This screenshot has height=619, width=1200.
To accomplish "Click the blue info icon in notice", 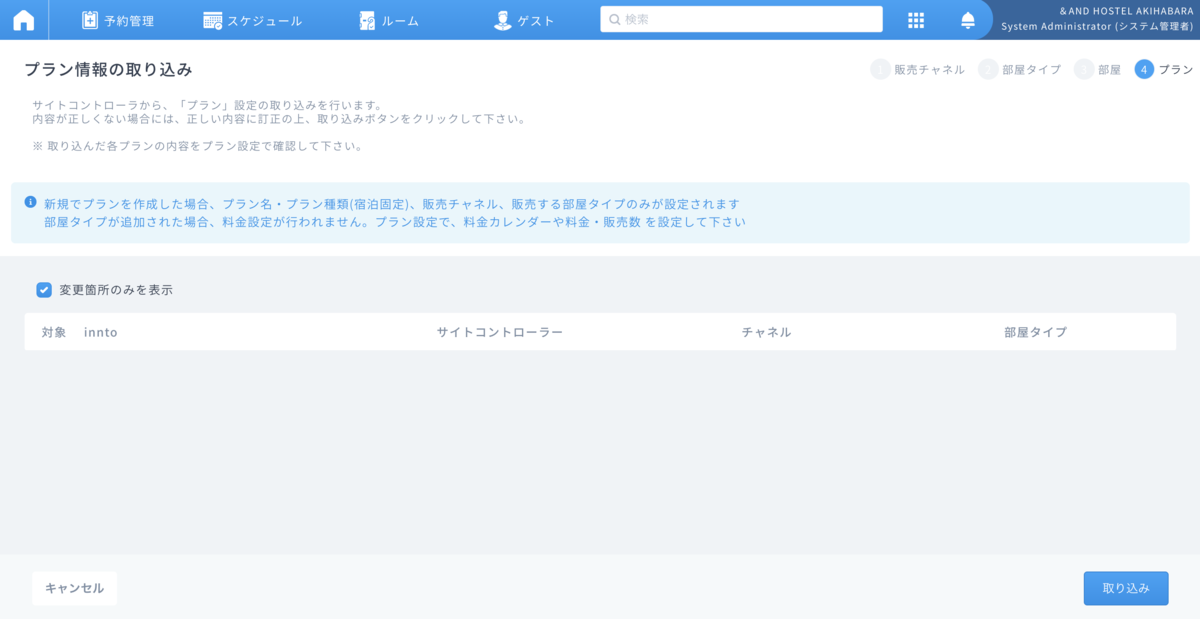I will [31, 202].
